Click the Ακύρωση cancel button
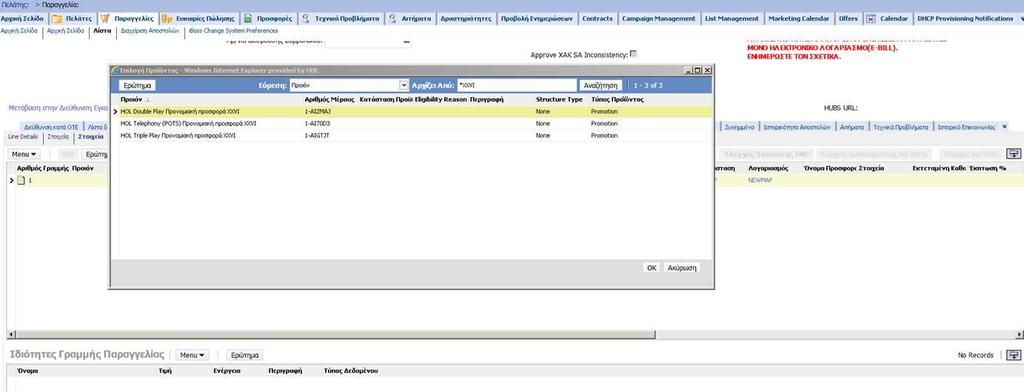The height and width of the screenshot is (392, 1024). pyautogui.click(x=682, y=268)
